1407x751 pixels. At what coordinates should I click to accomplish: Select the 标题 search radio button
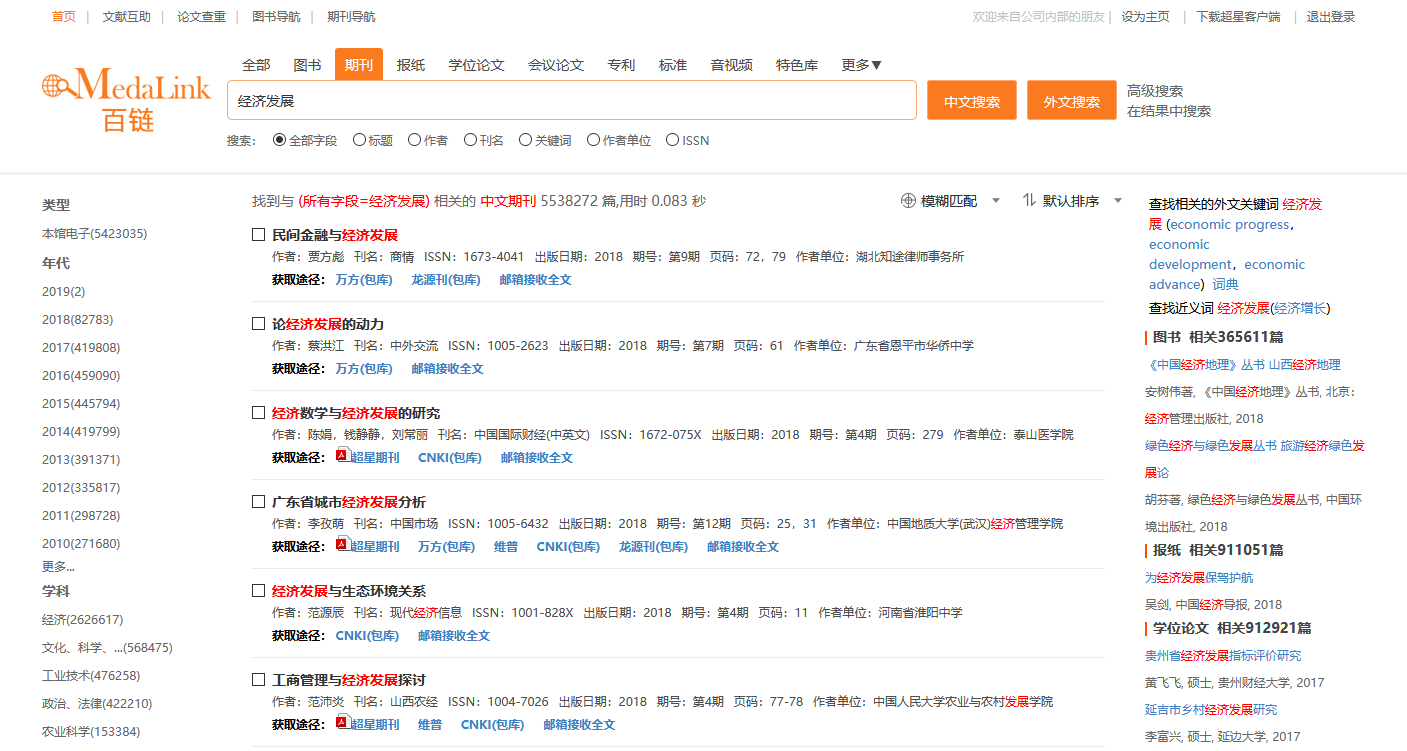click(x=360, y=141)
